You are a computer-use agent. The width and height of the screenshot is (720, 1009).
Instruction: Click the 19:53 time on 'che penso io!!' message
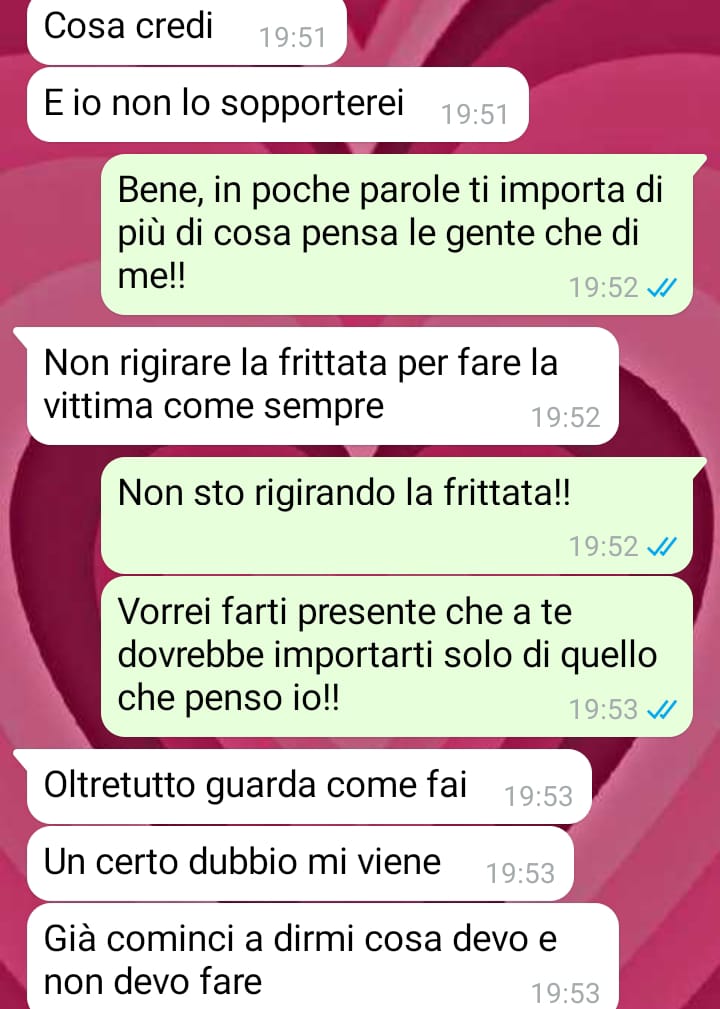coord(604,710)
